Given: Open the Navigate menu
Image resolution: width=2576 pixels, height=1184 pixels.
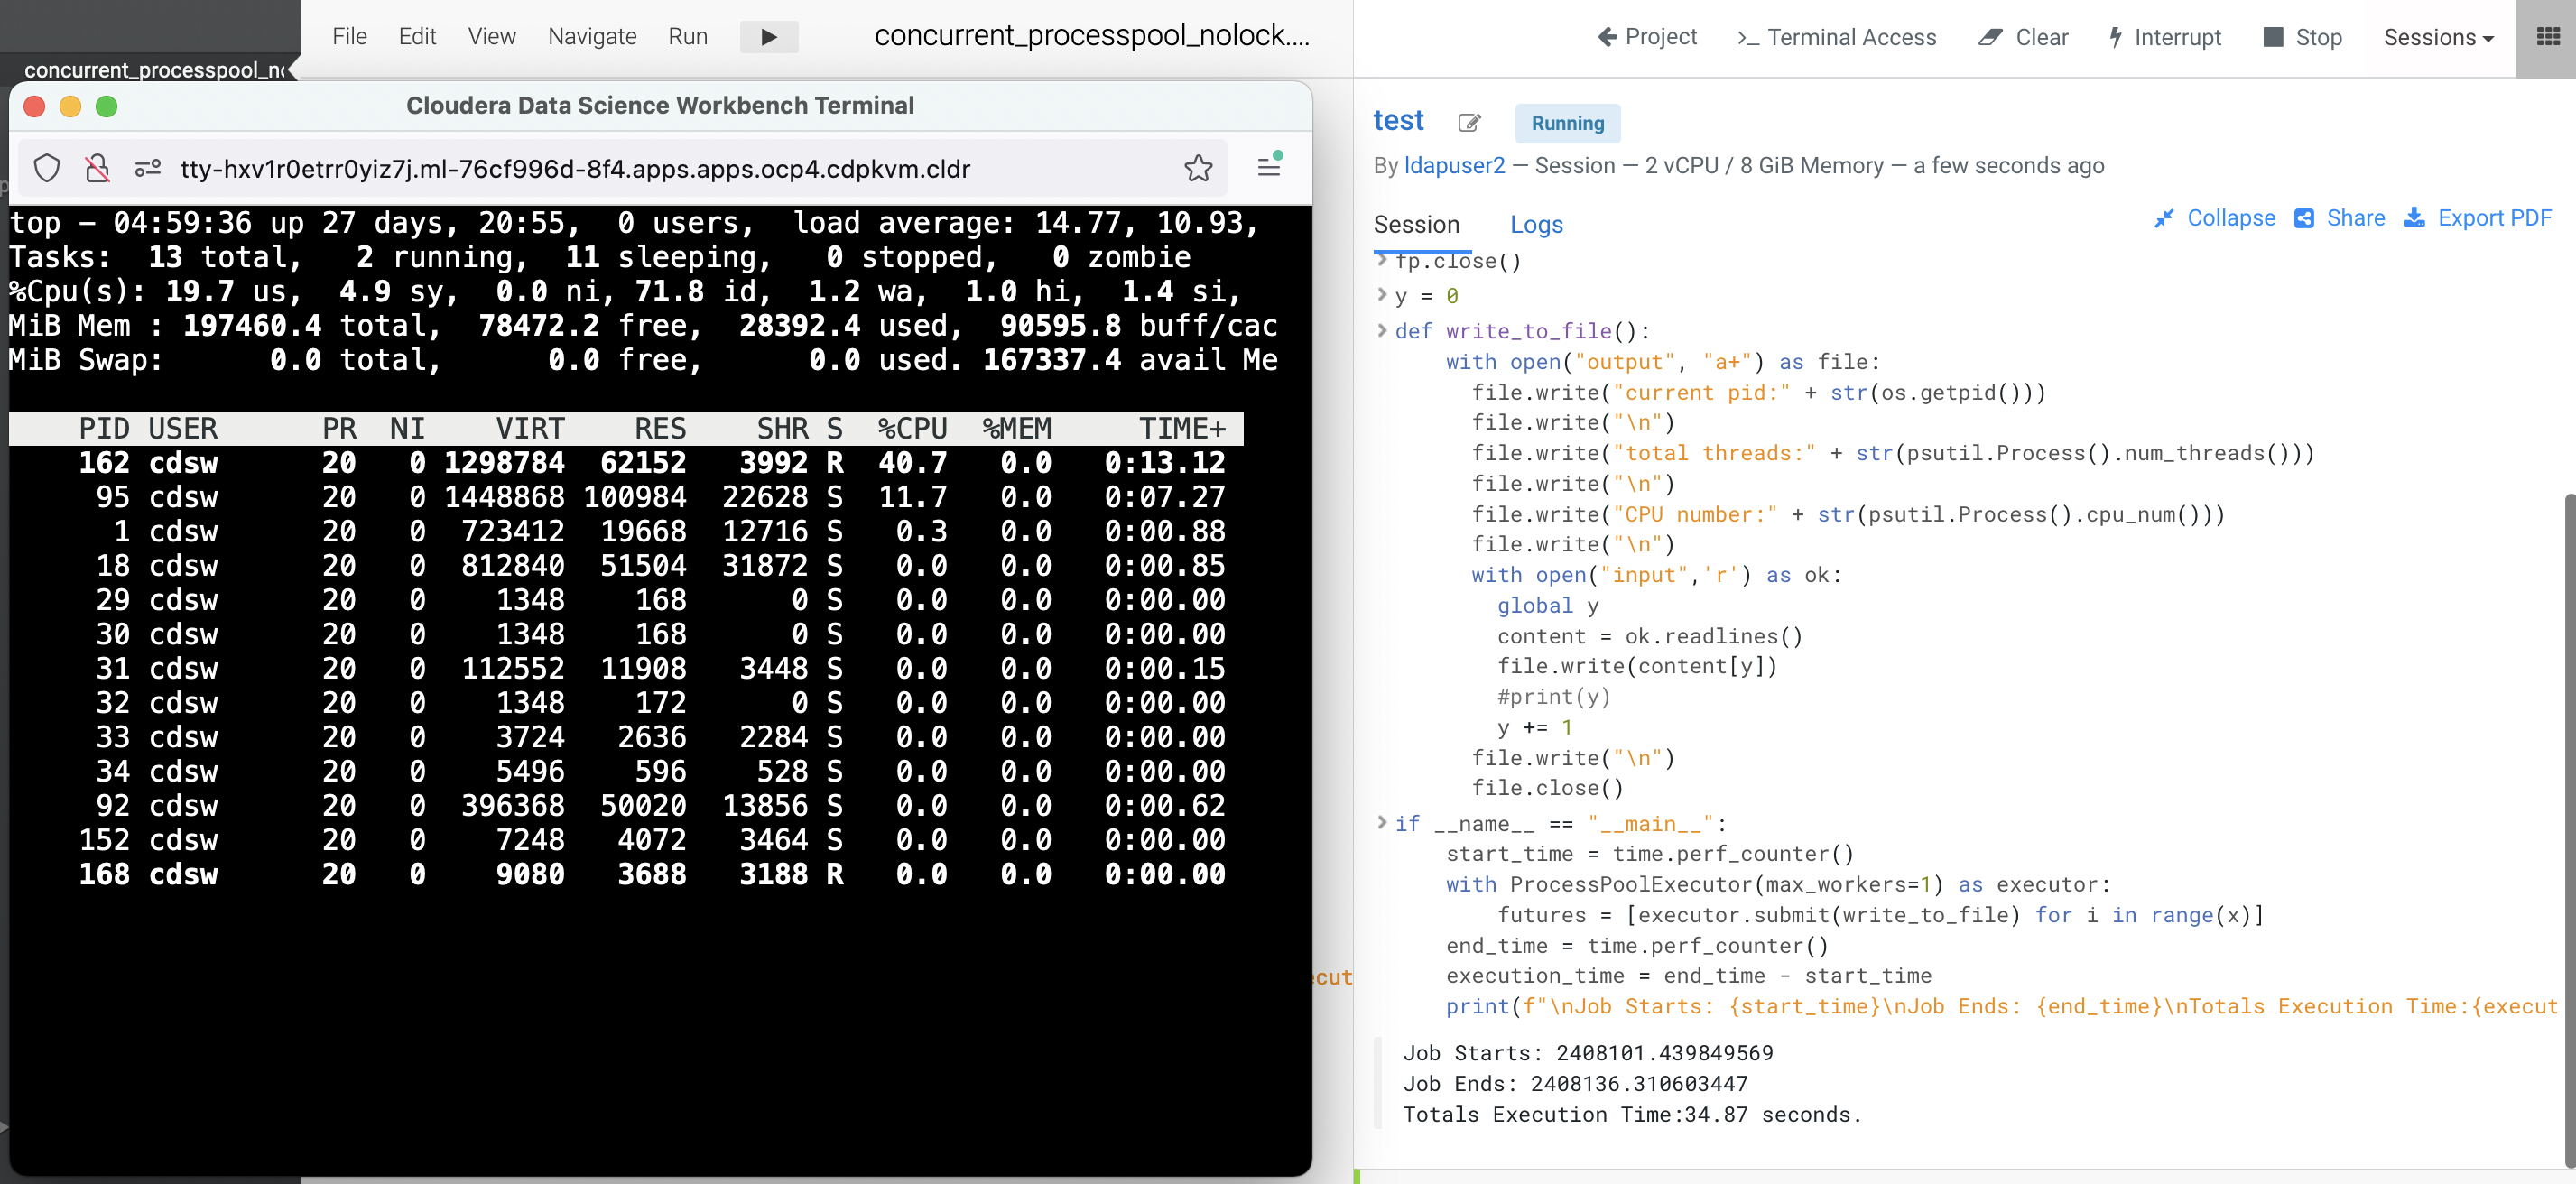Looking at the screenshot, I should coord(592,37).
